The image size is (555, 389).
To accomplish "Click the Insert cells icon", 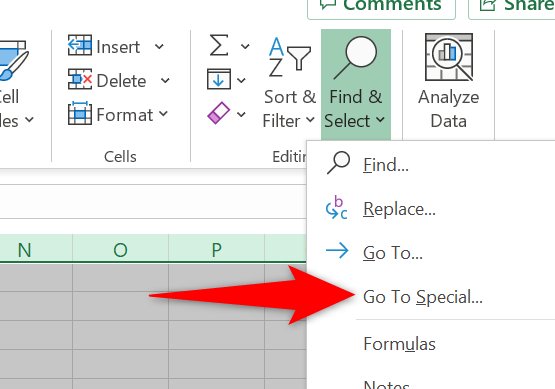I will coord(80,45).
